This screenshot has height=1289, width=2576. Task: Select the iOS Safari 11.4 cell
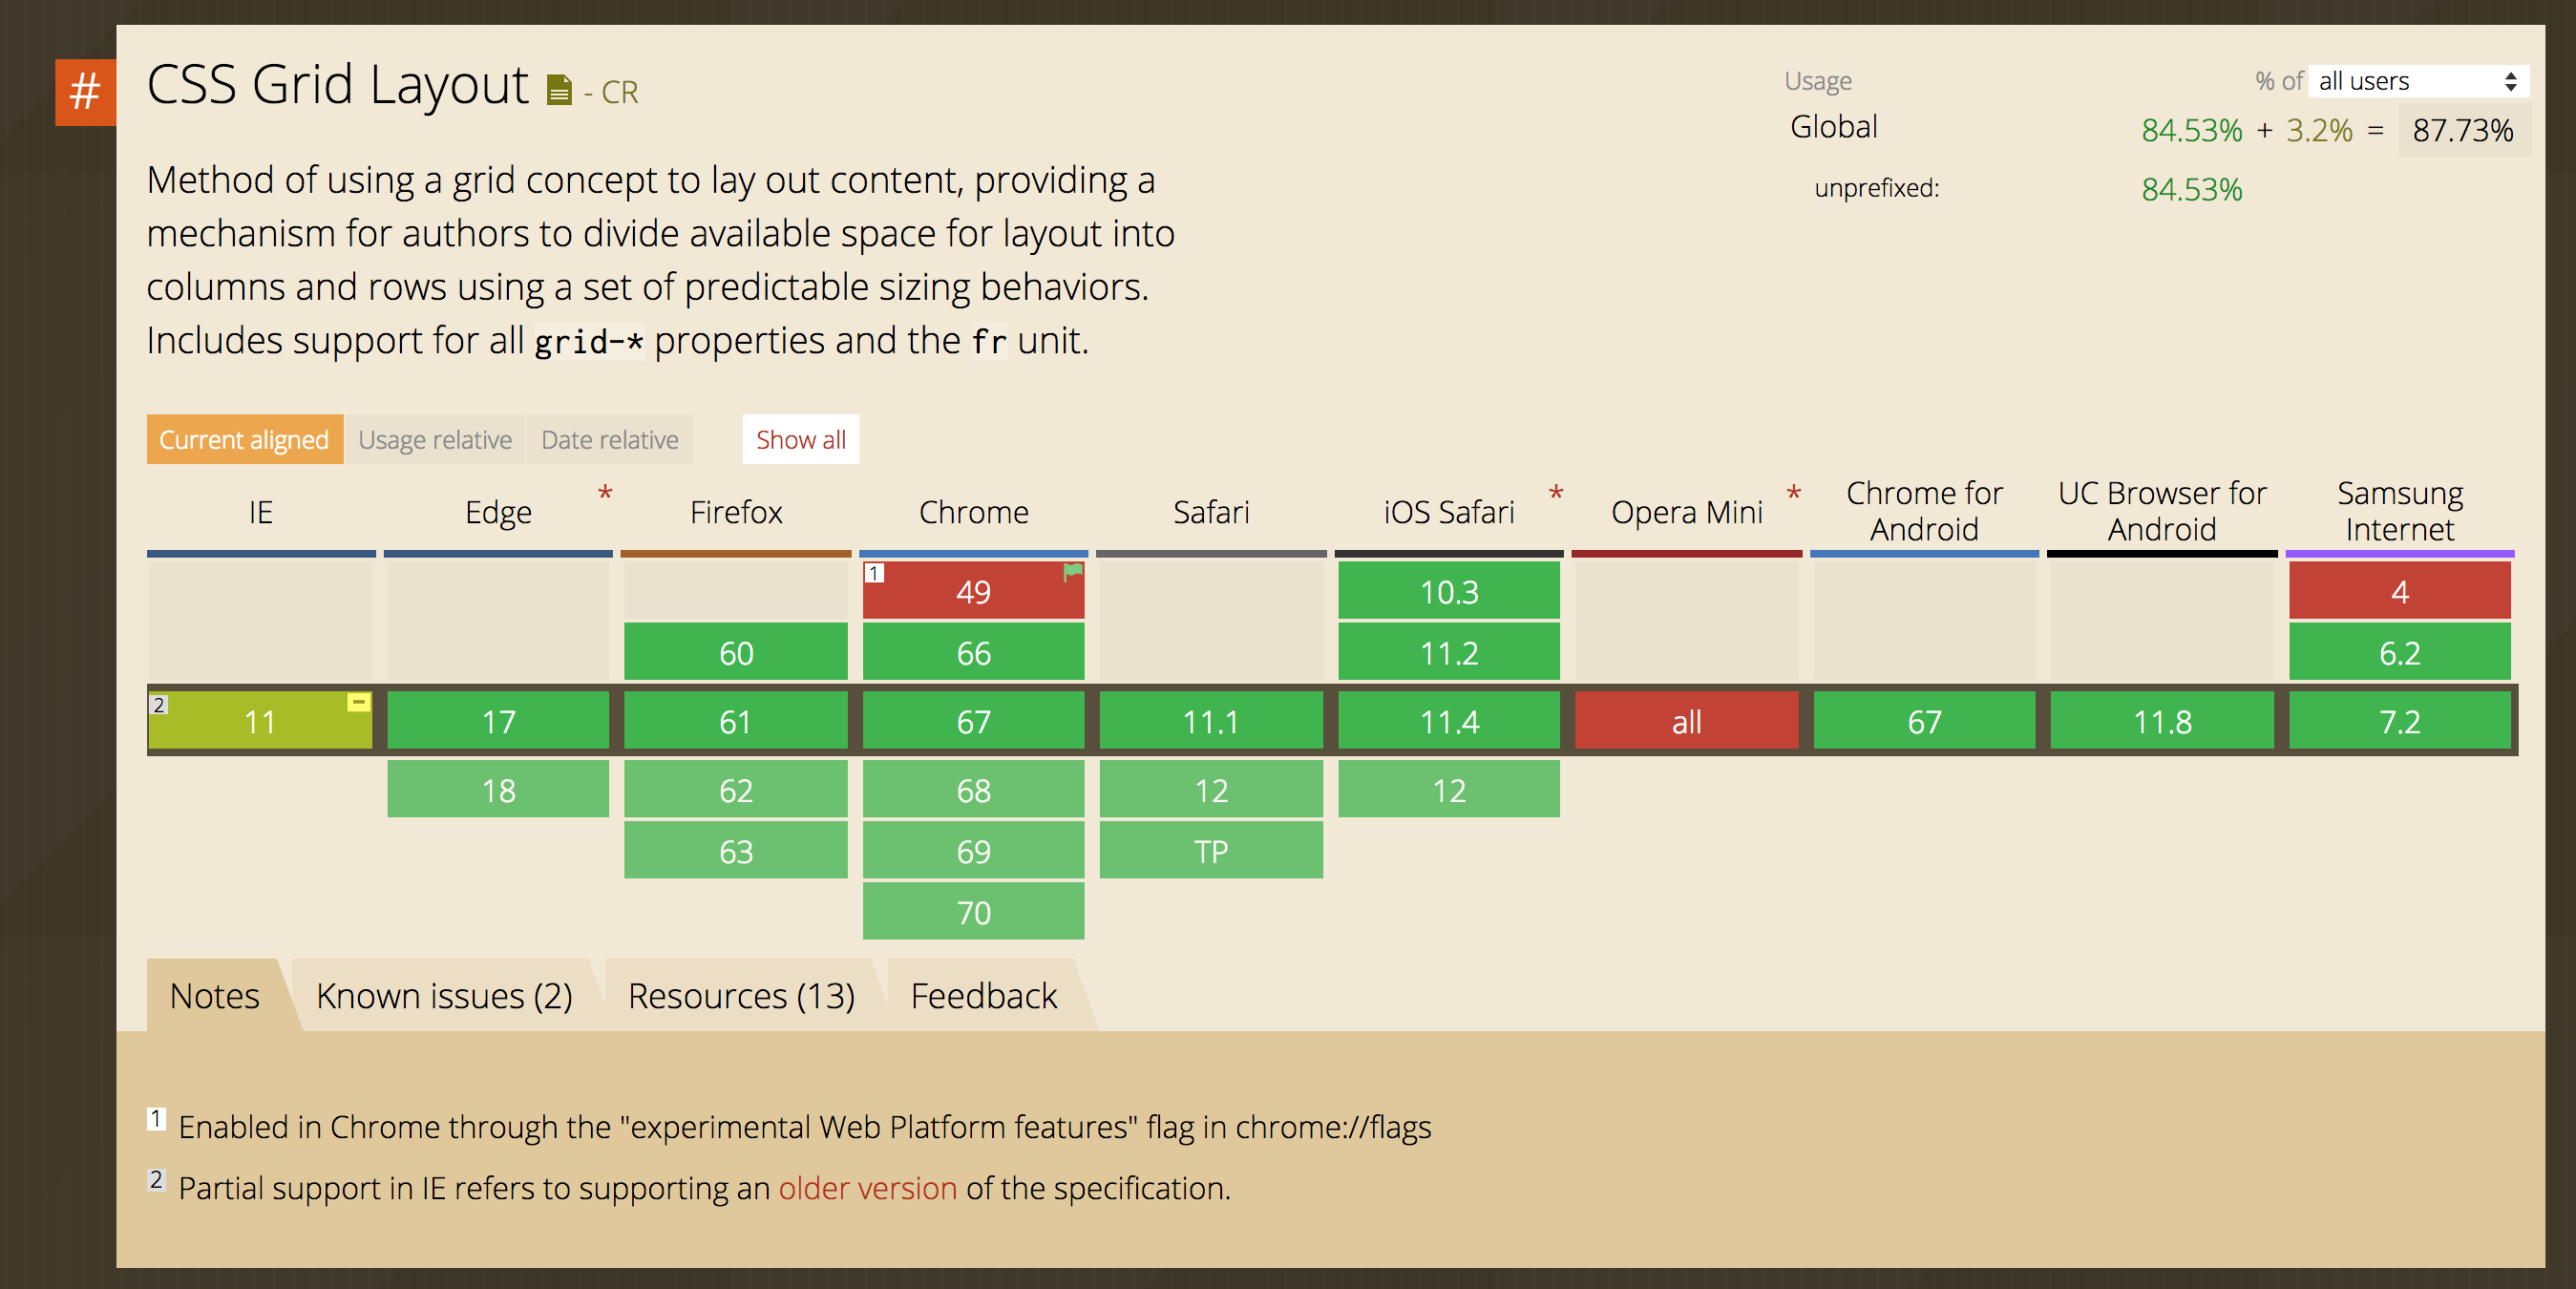(1449, 721)
